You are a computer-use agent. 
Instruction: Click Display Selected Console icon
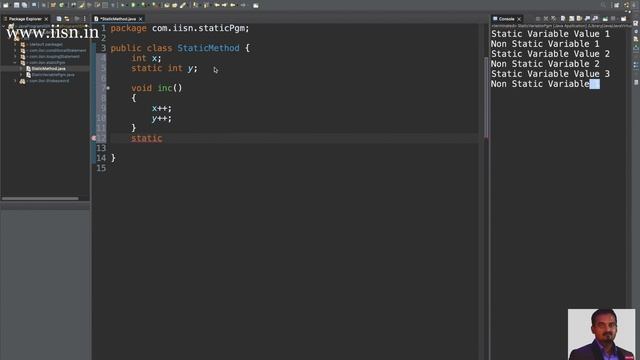(x=613, y=19)
